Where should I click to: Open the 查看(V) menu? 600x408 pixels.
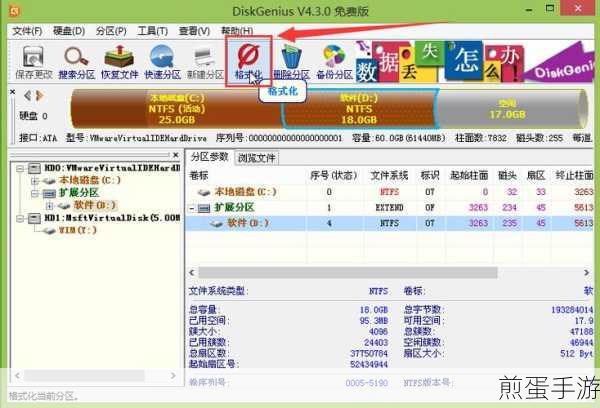point(194,31)
